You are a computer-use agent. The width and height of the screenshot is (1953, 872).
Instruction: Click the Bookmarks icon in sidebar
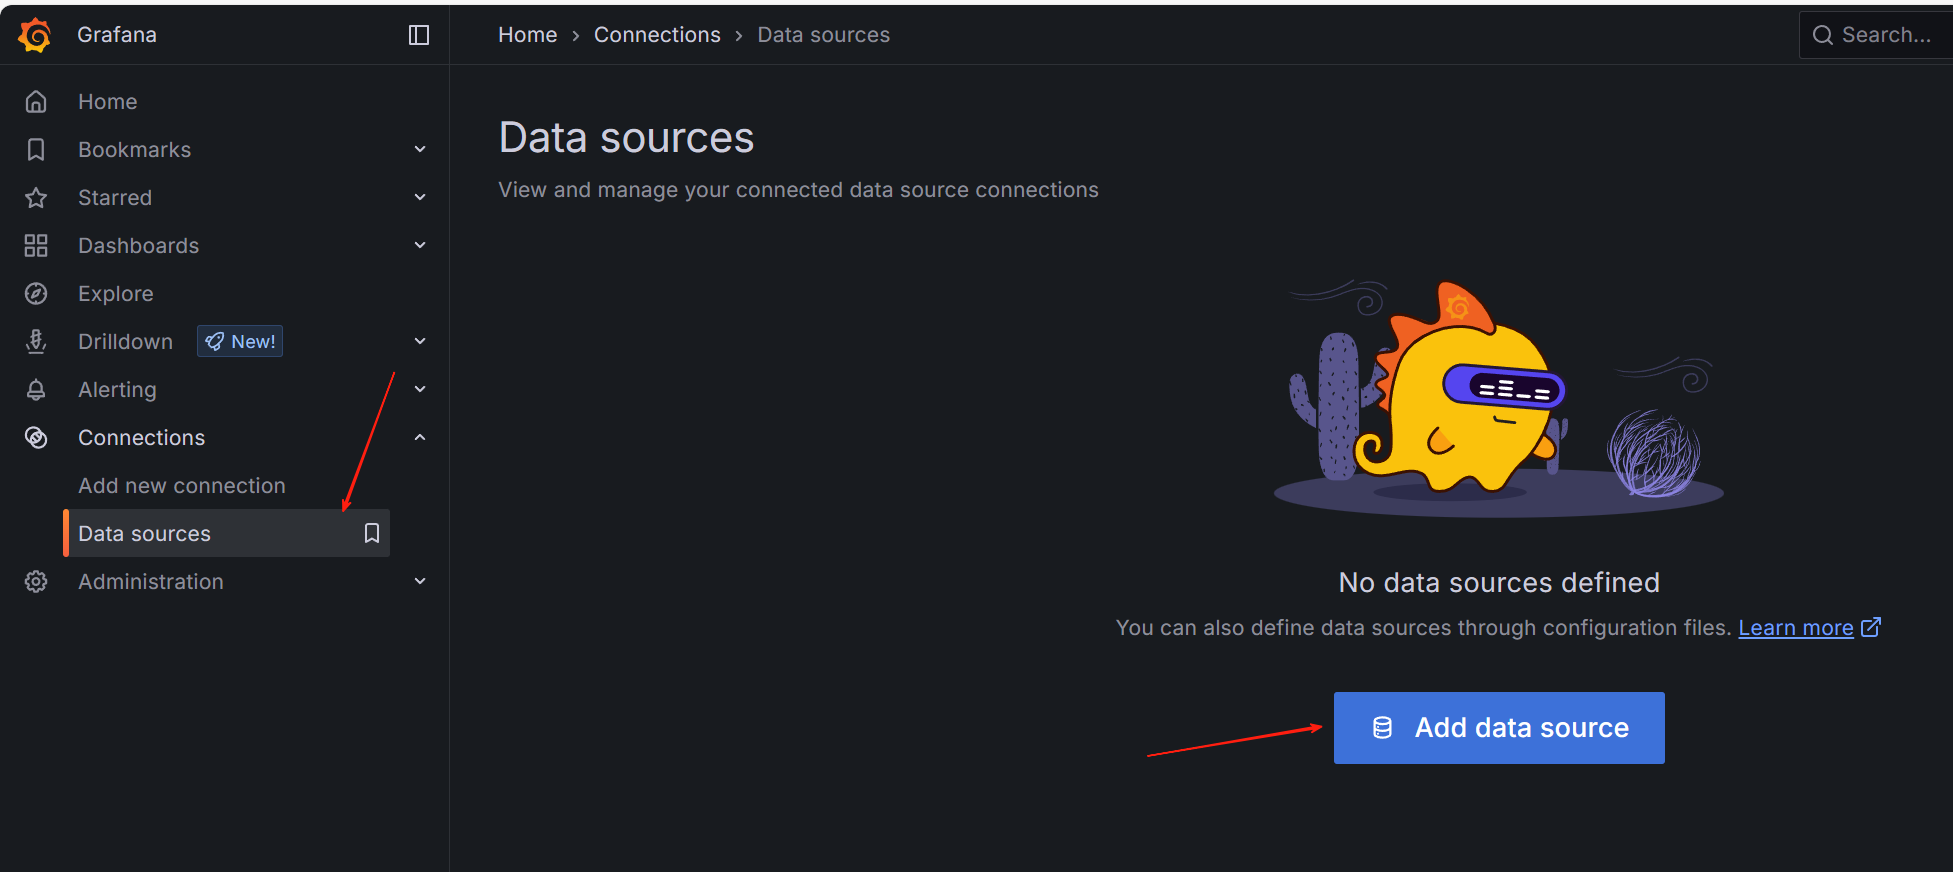[36, 150]
